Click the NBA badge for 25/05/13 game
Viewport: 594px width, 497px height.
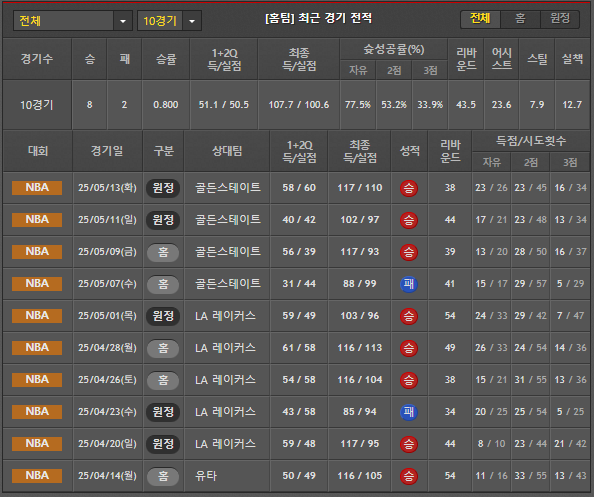point(37,188)
